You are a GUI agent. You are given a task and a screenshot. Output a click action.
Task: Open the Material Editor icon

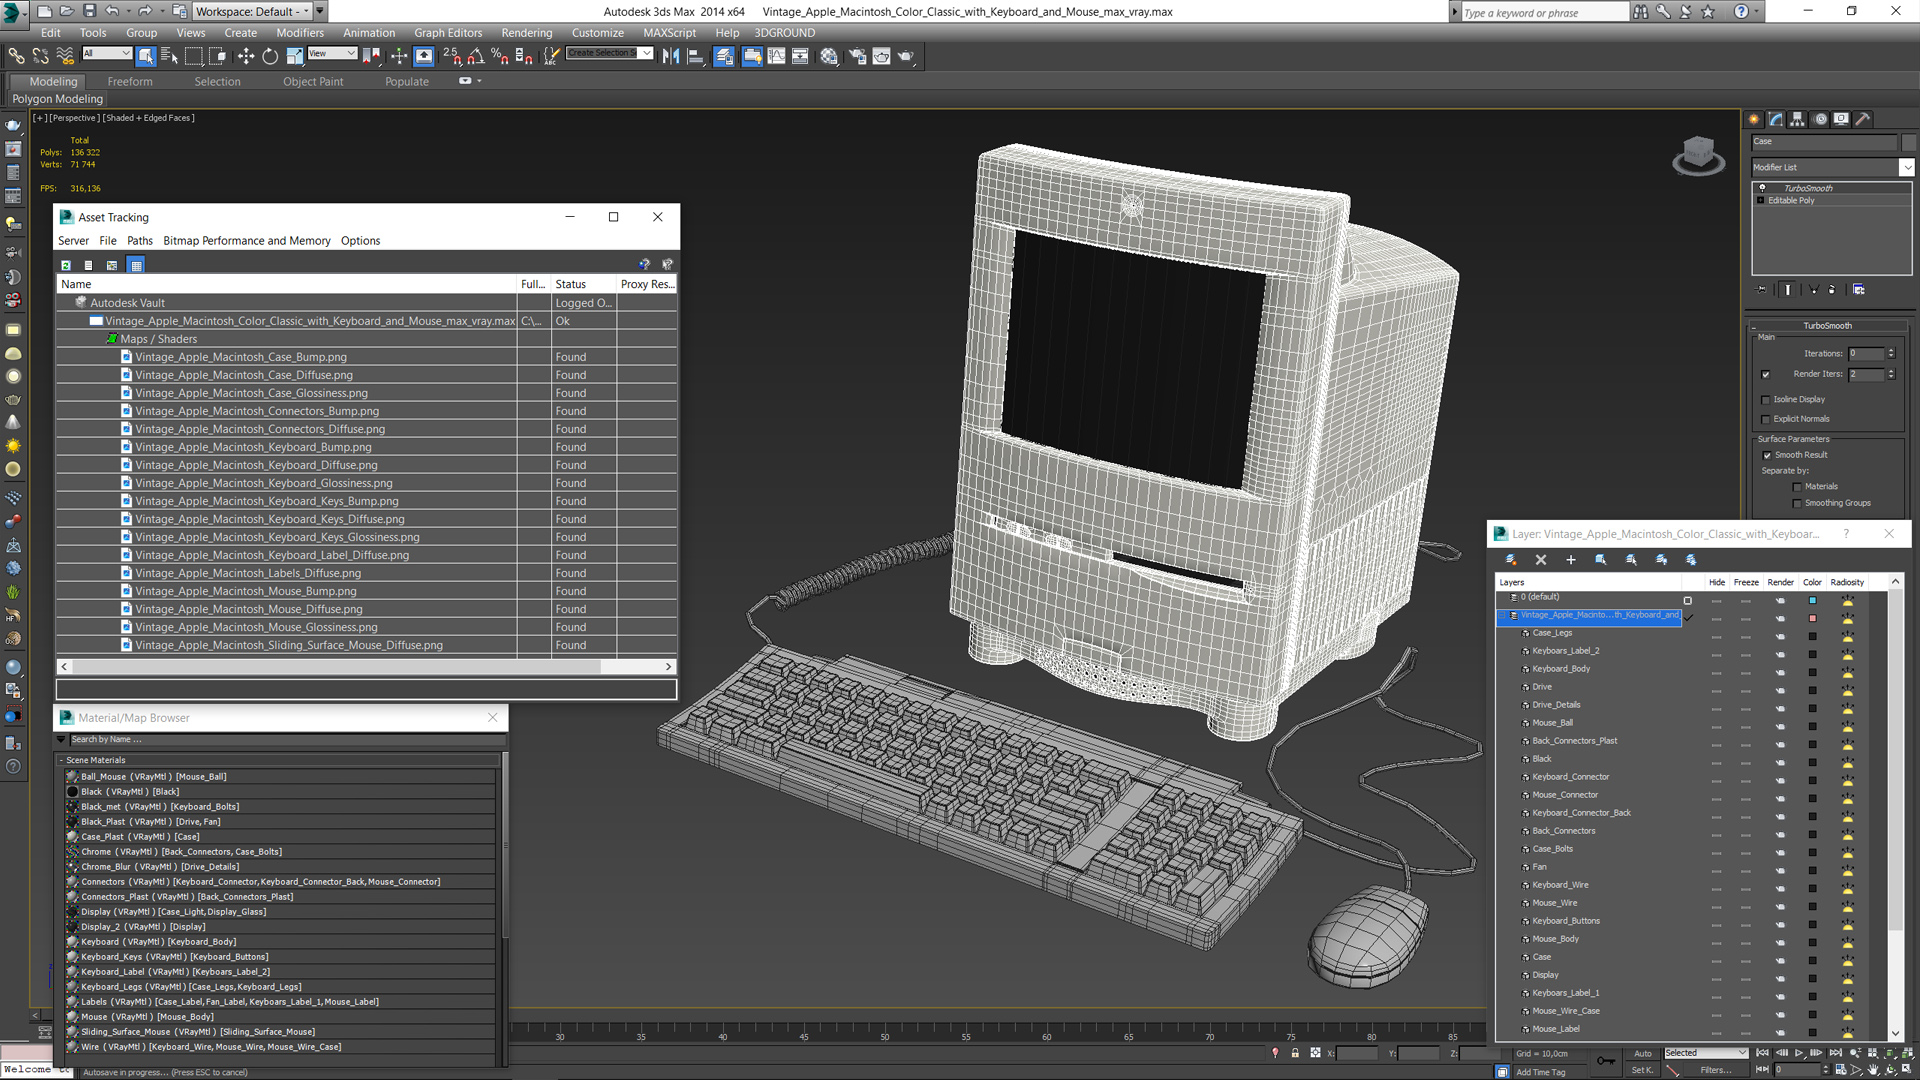tap(829, 56)
